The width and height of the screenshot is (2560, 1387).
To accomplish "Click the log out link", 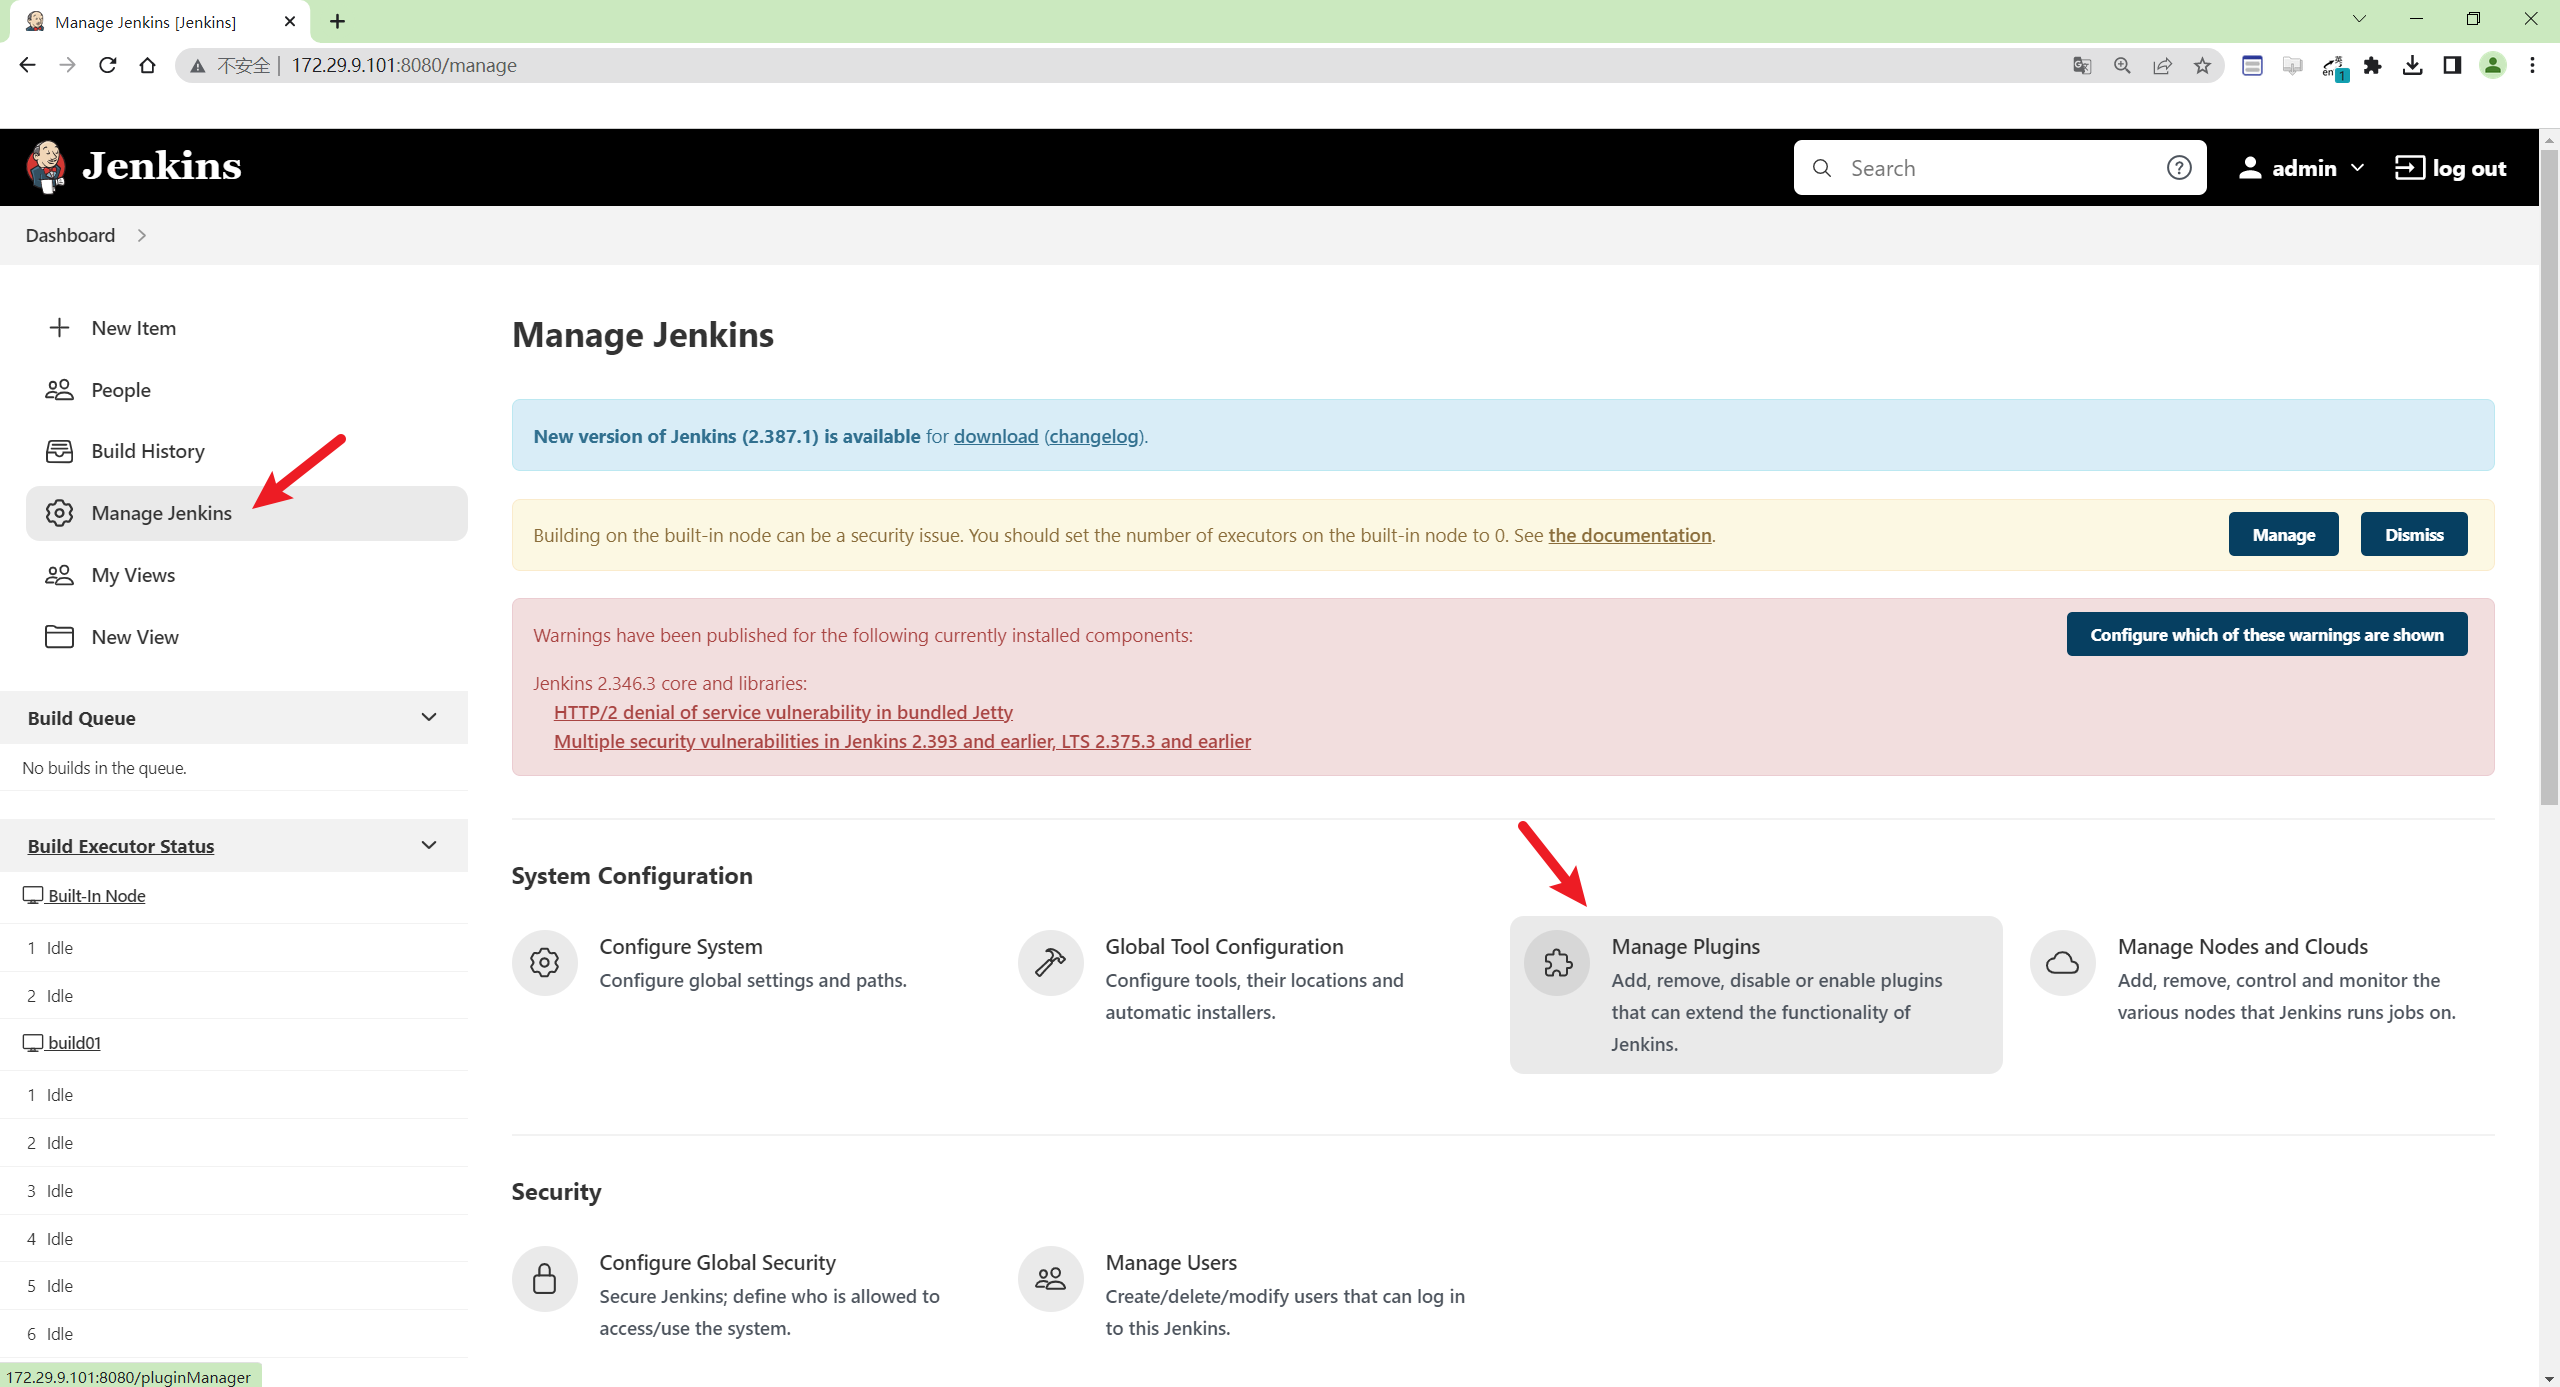I will click(x=2450, y=168).
